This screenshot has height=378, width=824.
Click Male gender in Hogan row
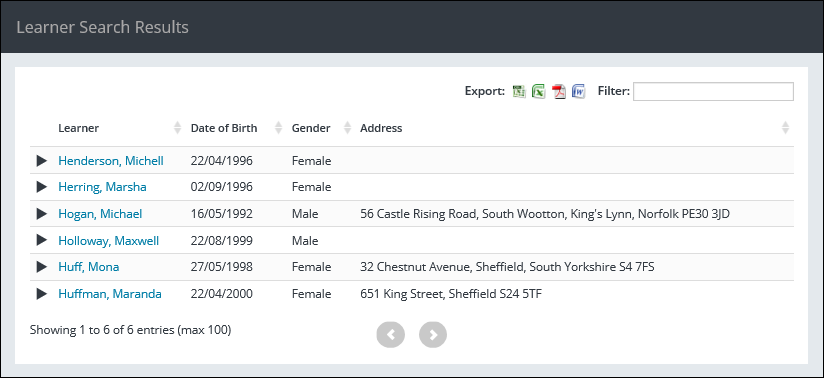coord(305,214)
